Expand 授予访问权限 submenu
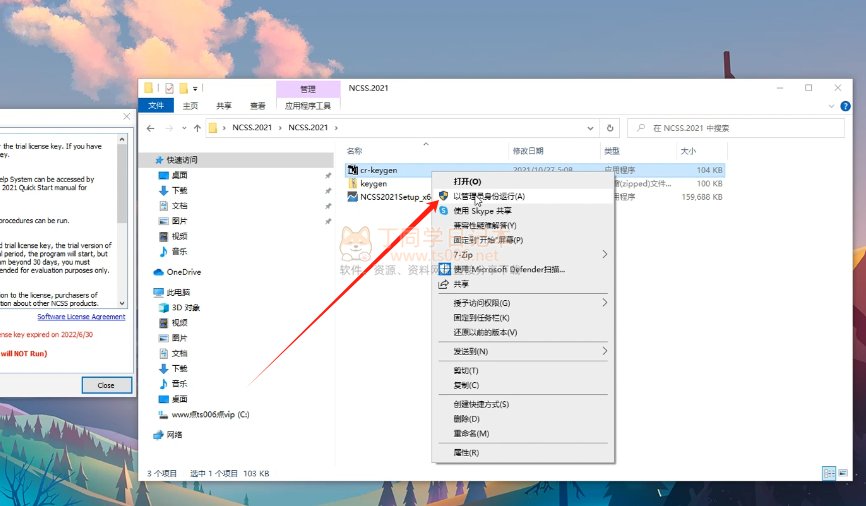Image resolution: width=866 pixels, height=506 pixels. tap(604, 302)
